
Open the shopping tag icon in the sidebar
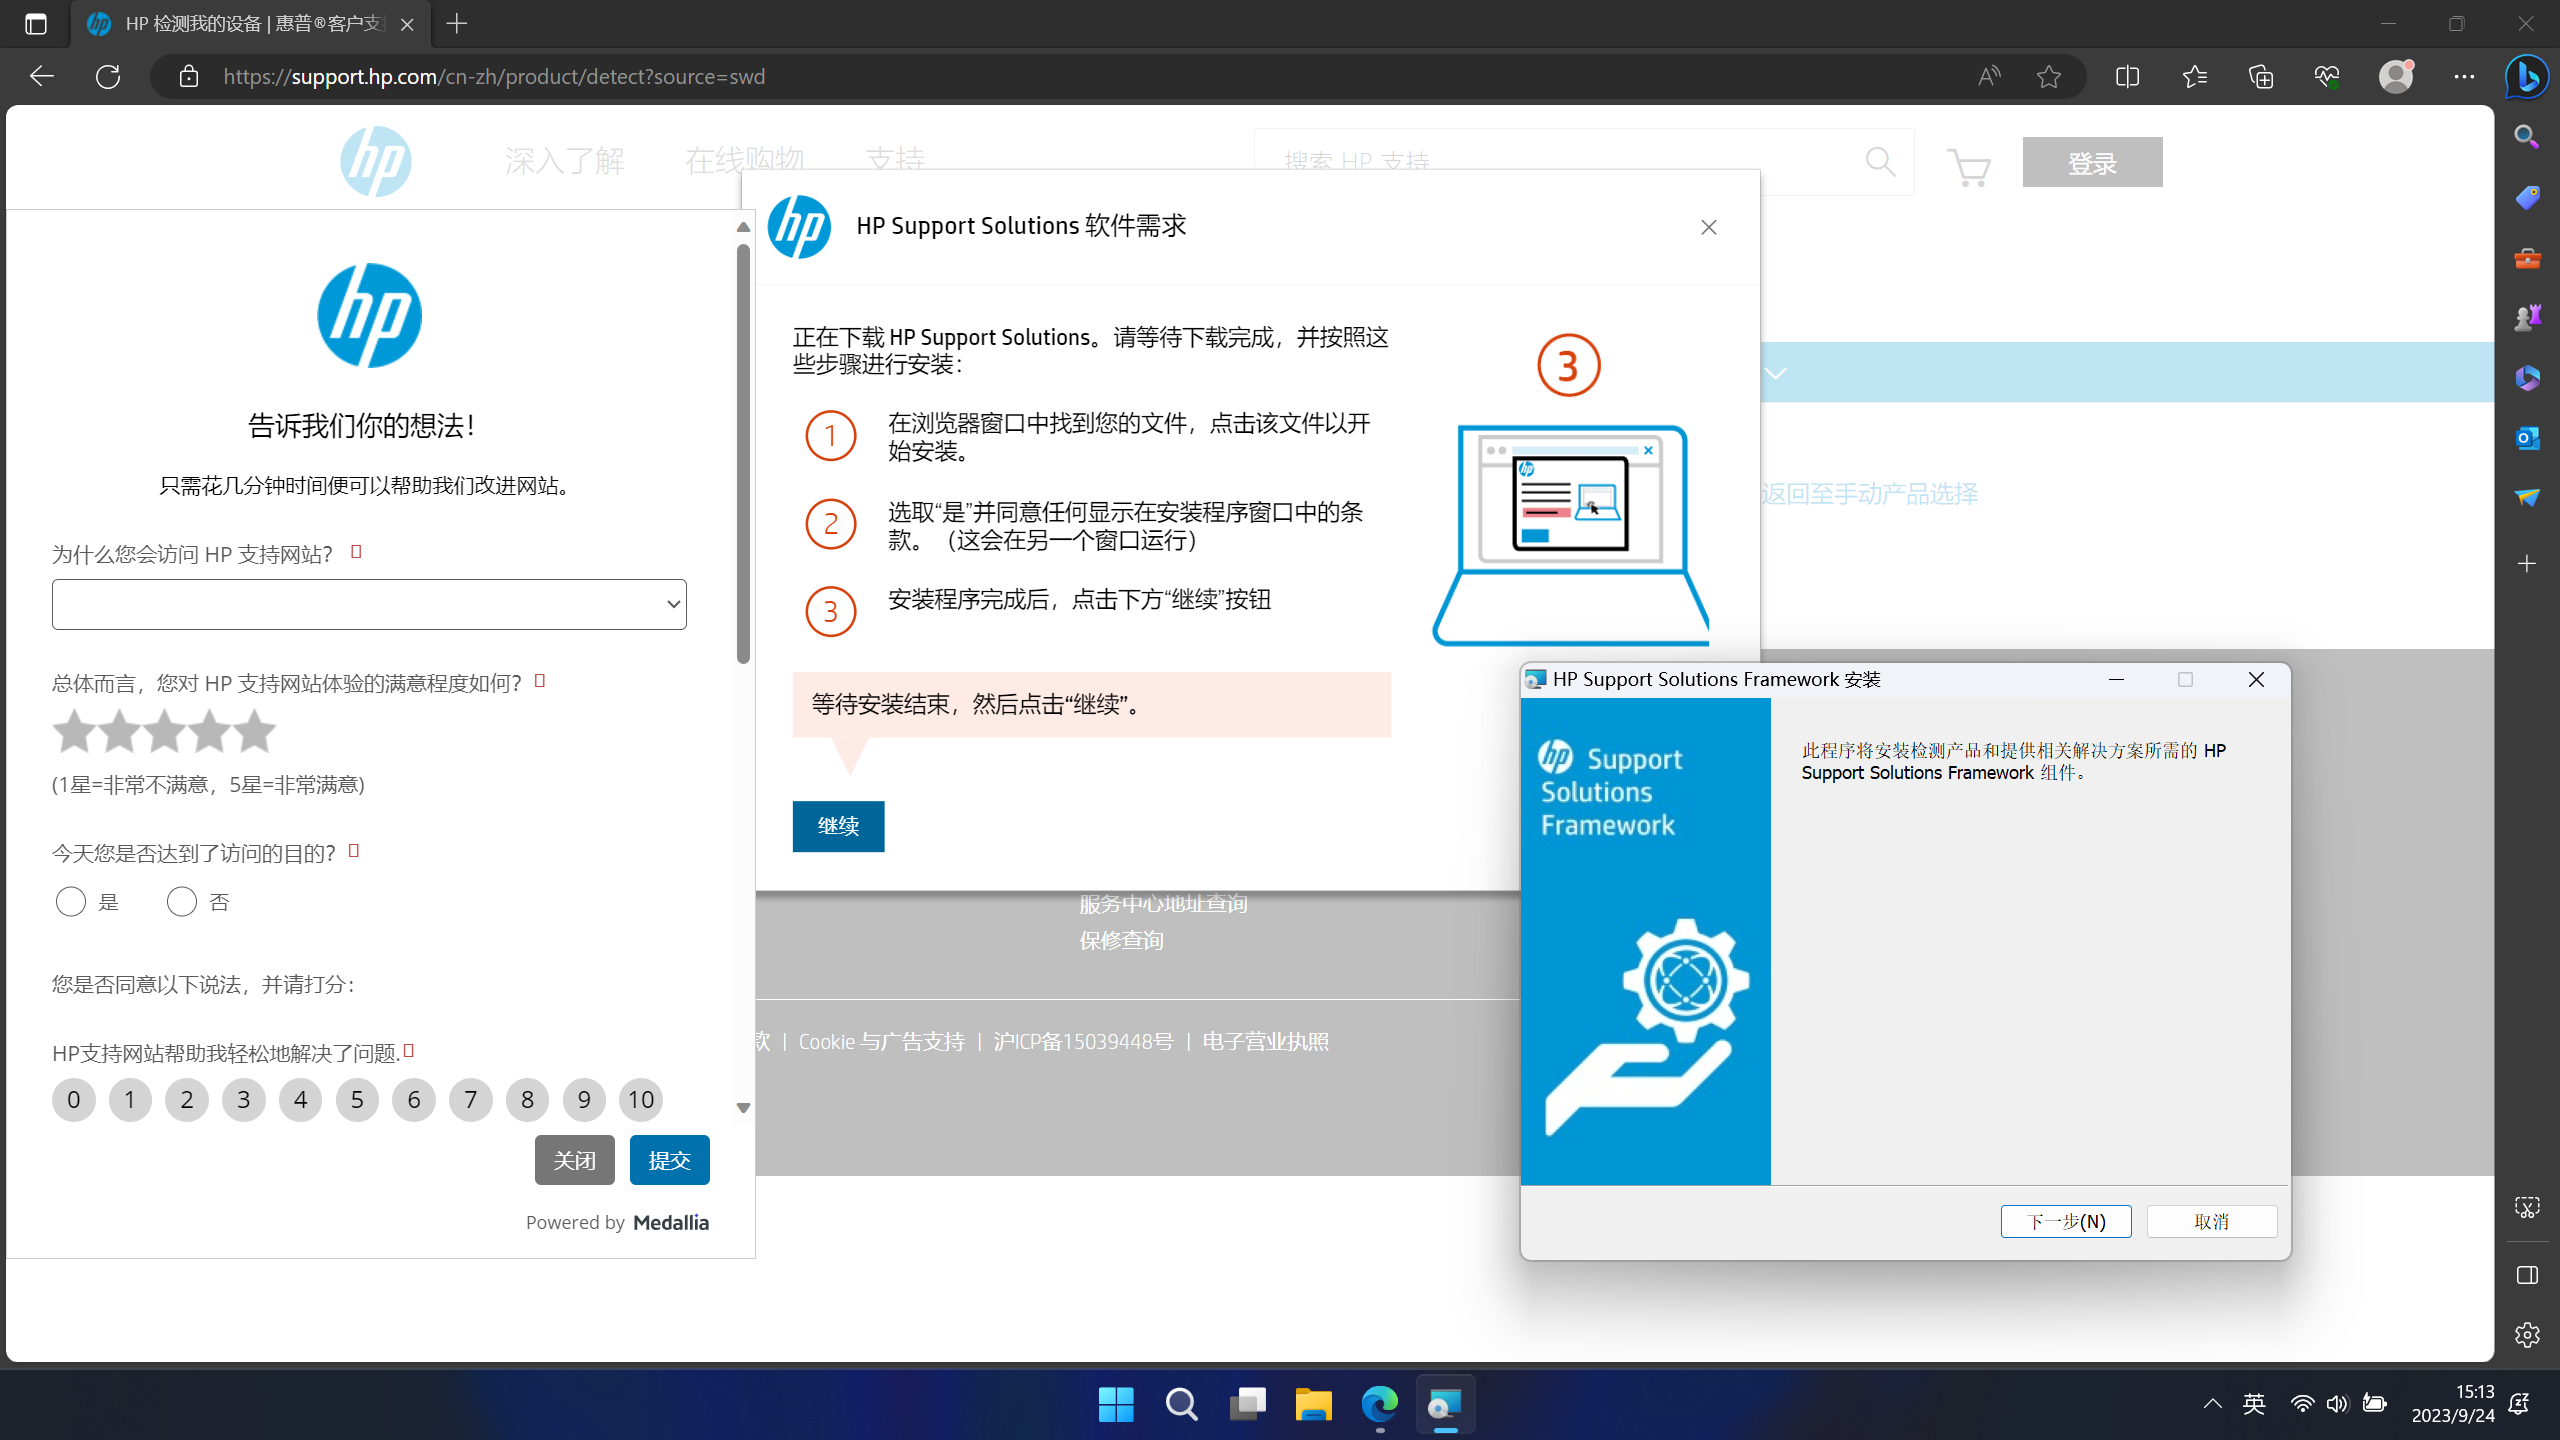pyautogui.click(x=2527, y=198)
